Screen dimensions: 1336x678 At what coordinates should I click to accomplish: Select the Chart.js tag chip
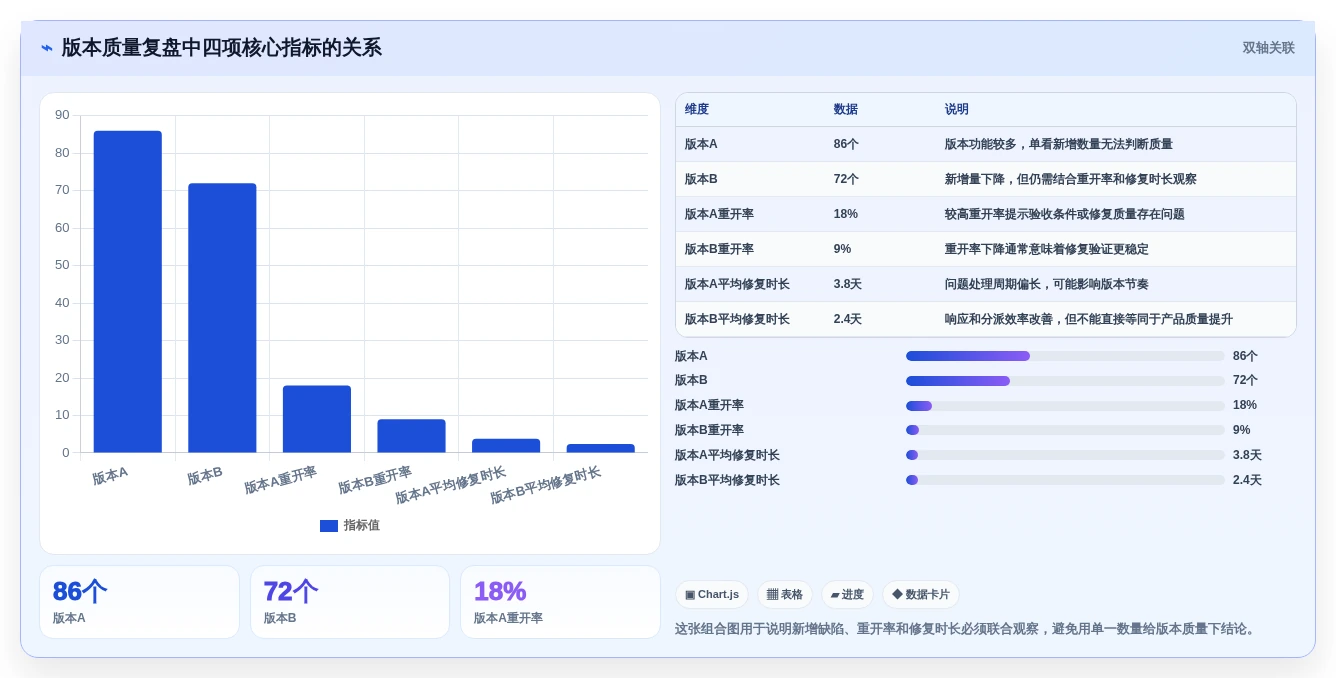coord(712,595)
